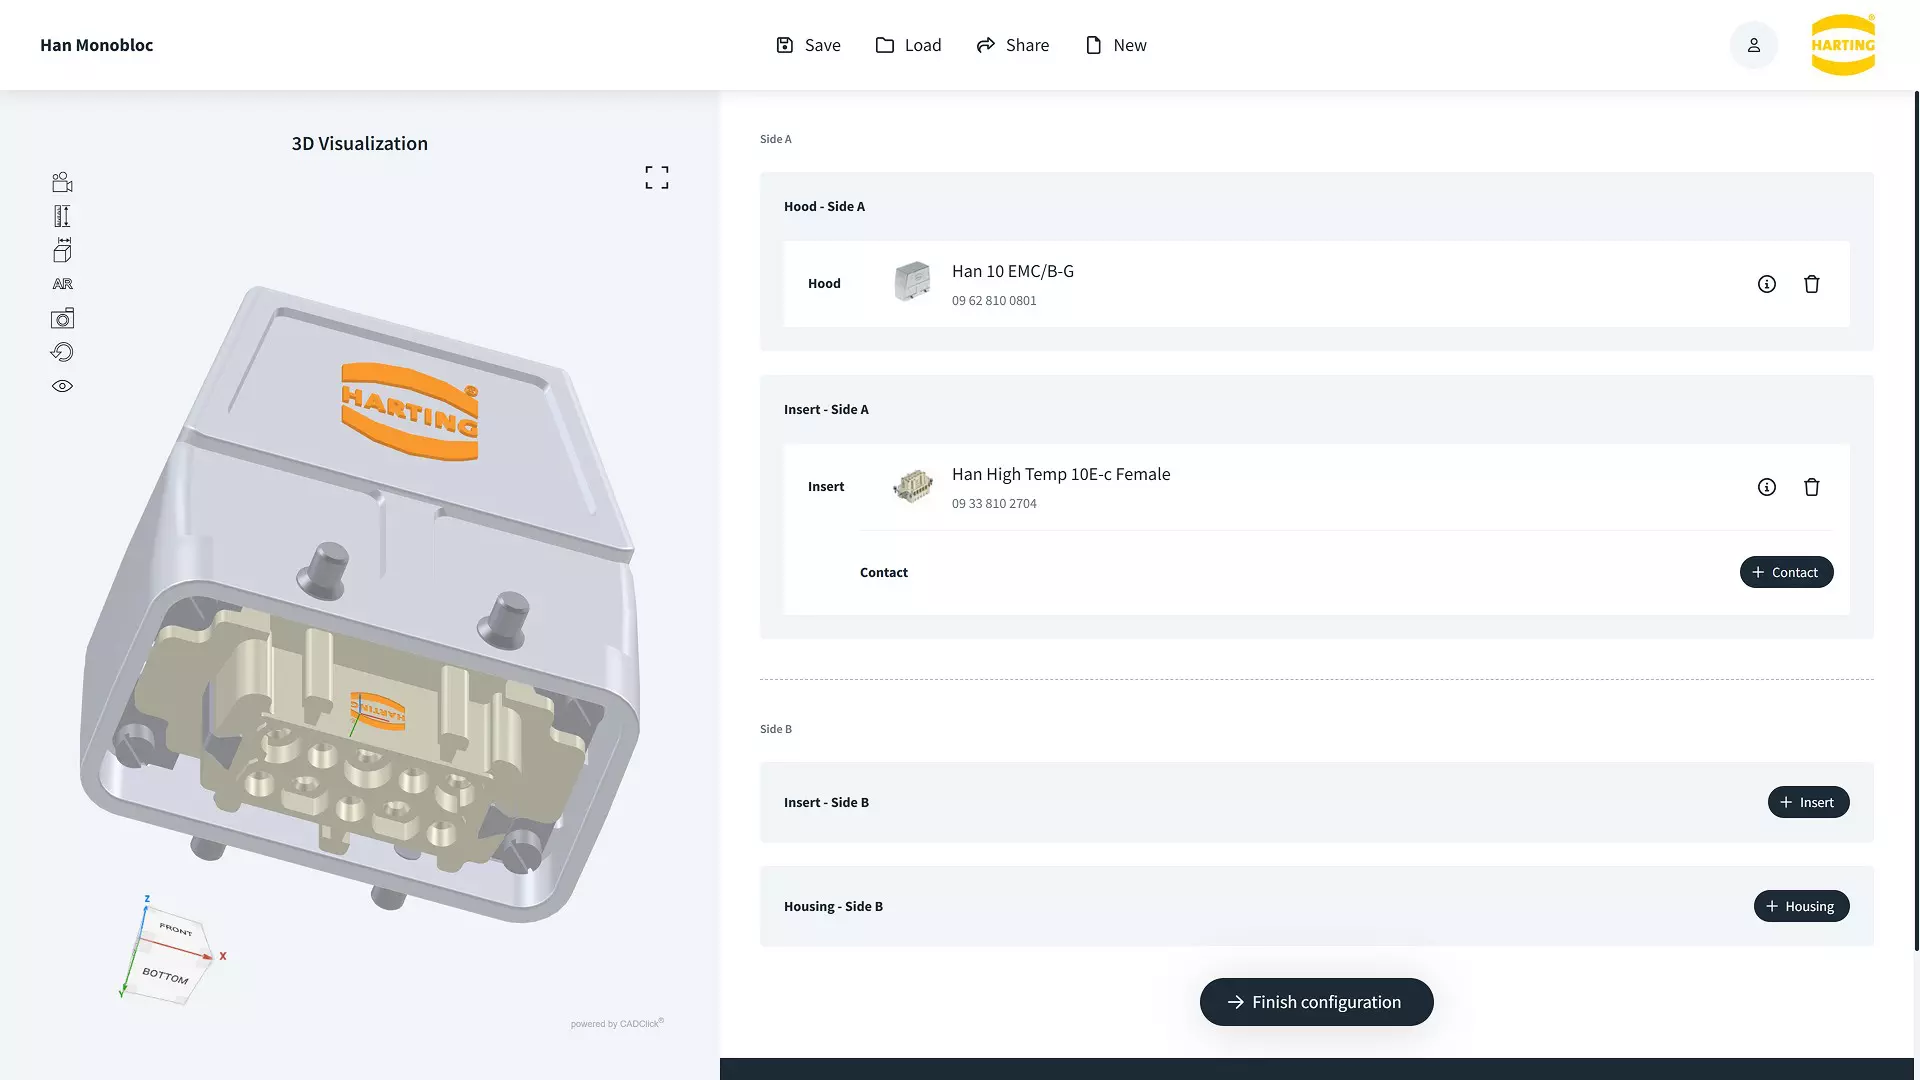Click the Han High Temp 10E-c Female name
Viewport: 1920px width, 1080px height.
pos(1061,474)
